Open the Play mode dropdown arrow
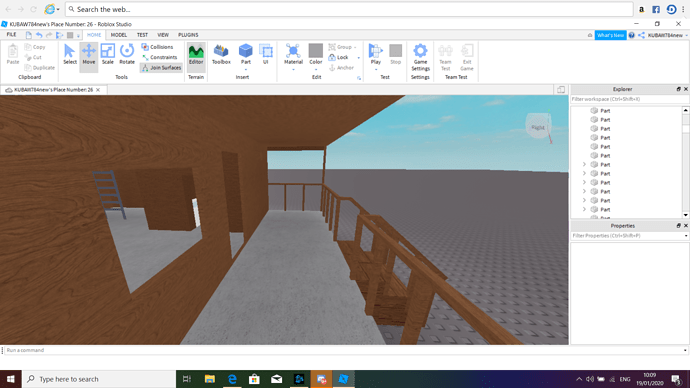The width and height of the screenshot is (690, 388). pyautogui.click(x=375, y=69)
